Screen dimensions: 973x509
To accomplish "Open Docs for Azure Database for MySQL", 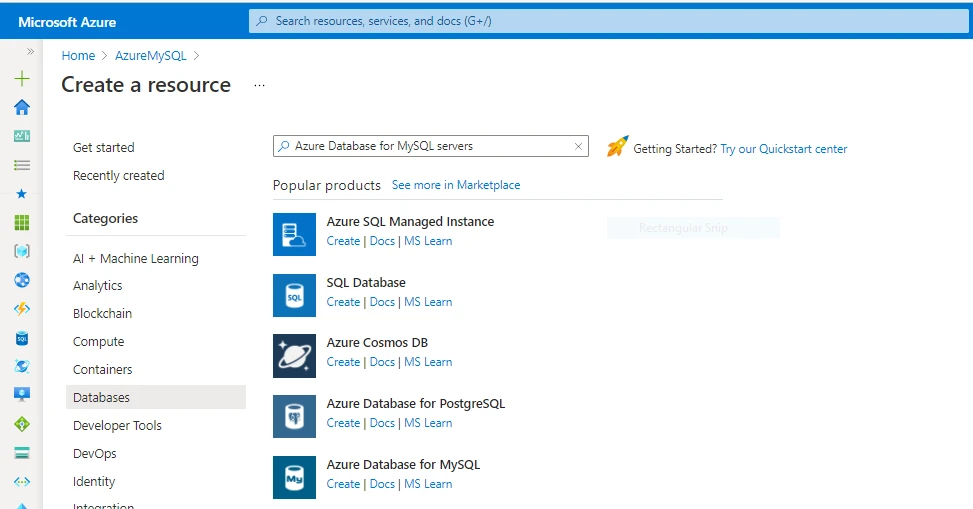I will tap(382, 484).
